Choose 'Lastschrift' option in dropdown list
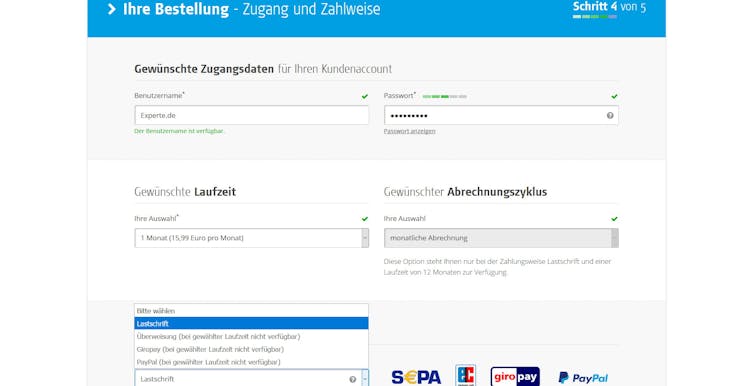The width and height of the screenshot is (750, 386). pos(252,324)
